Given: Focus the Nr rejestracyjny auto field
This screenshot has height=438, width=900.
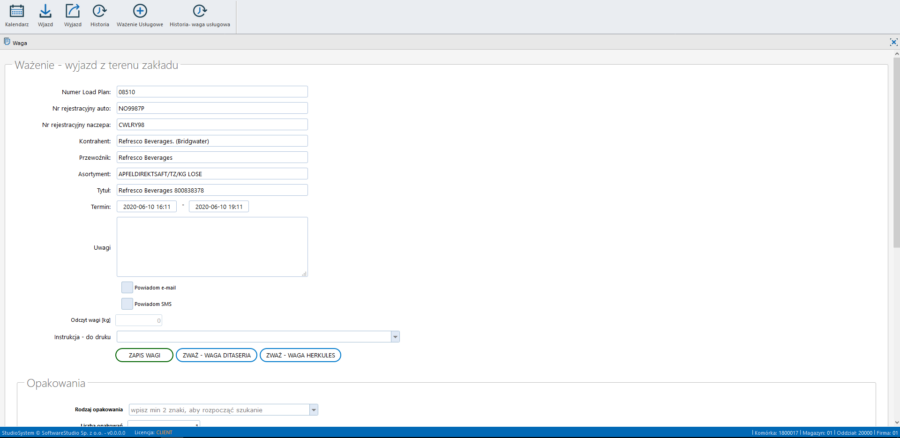Looking at the screenshot, I should pos(212,108).
